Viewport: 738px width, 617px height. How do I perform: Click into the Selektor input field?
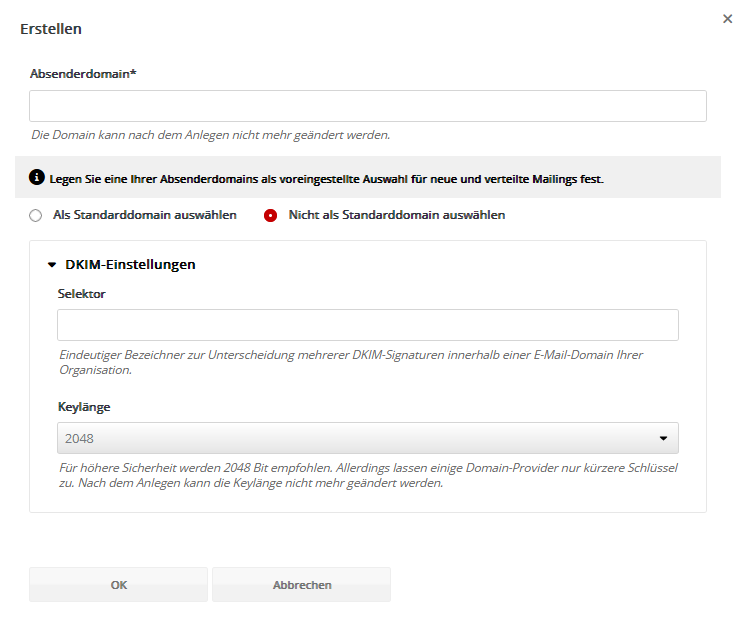pyautogui.click(x=367, y=325)
